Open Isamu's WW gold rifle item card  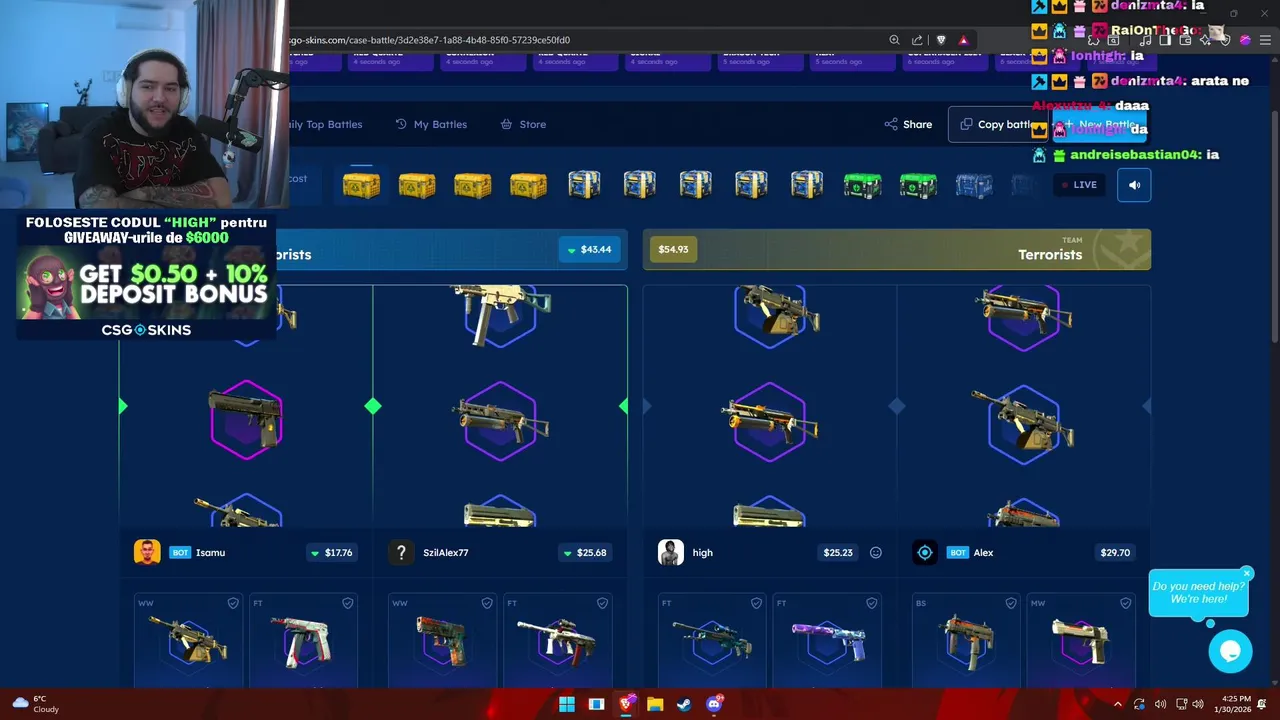click(x=188, y=640)
